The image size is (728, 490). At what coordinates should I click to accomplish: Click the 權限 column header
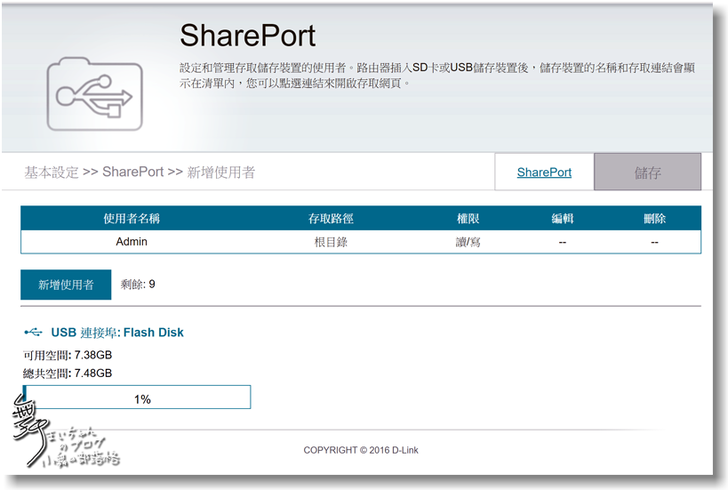(x=468, y=218)
